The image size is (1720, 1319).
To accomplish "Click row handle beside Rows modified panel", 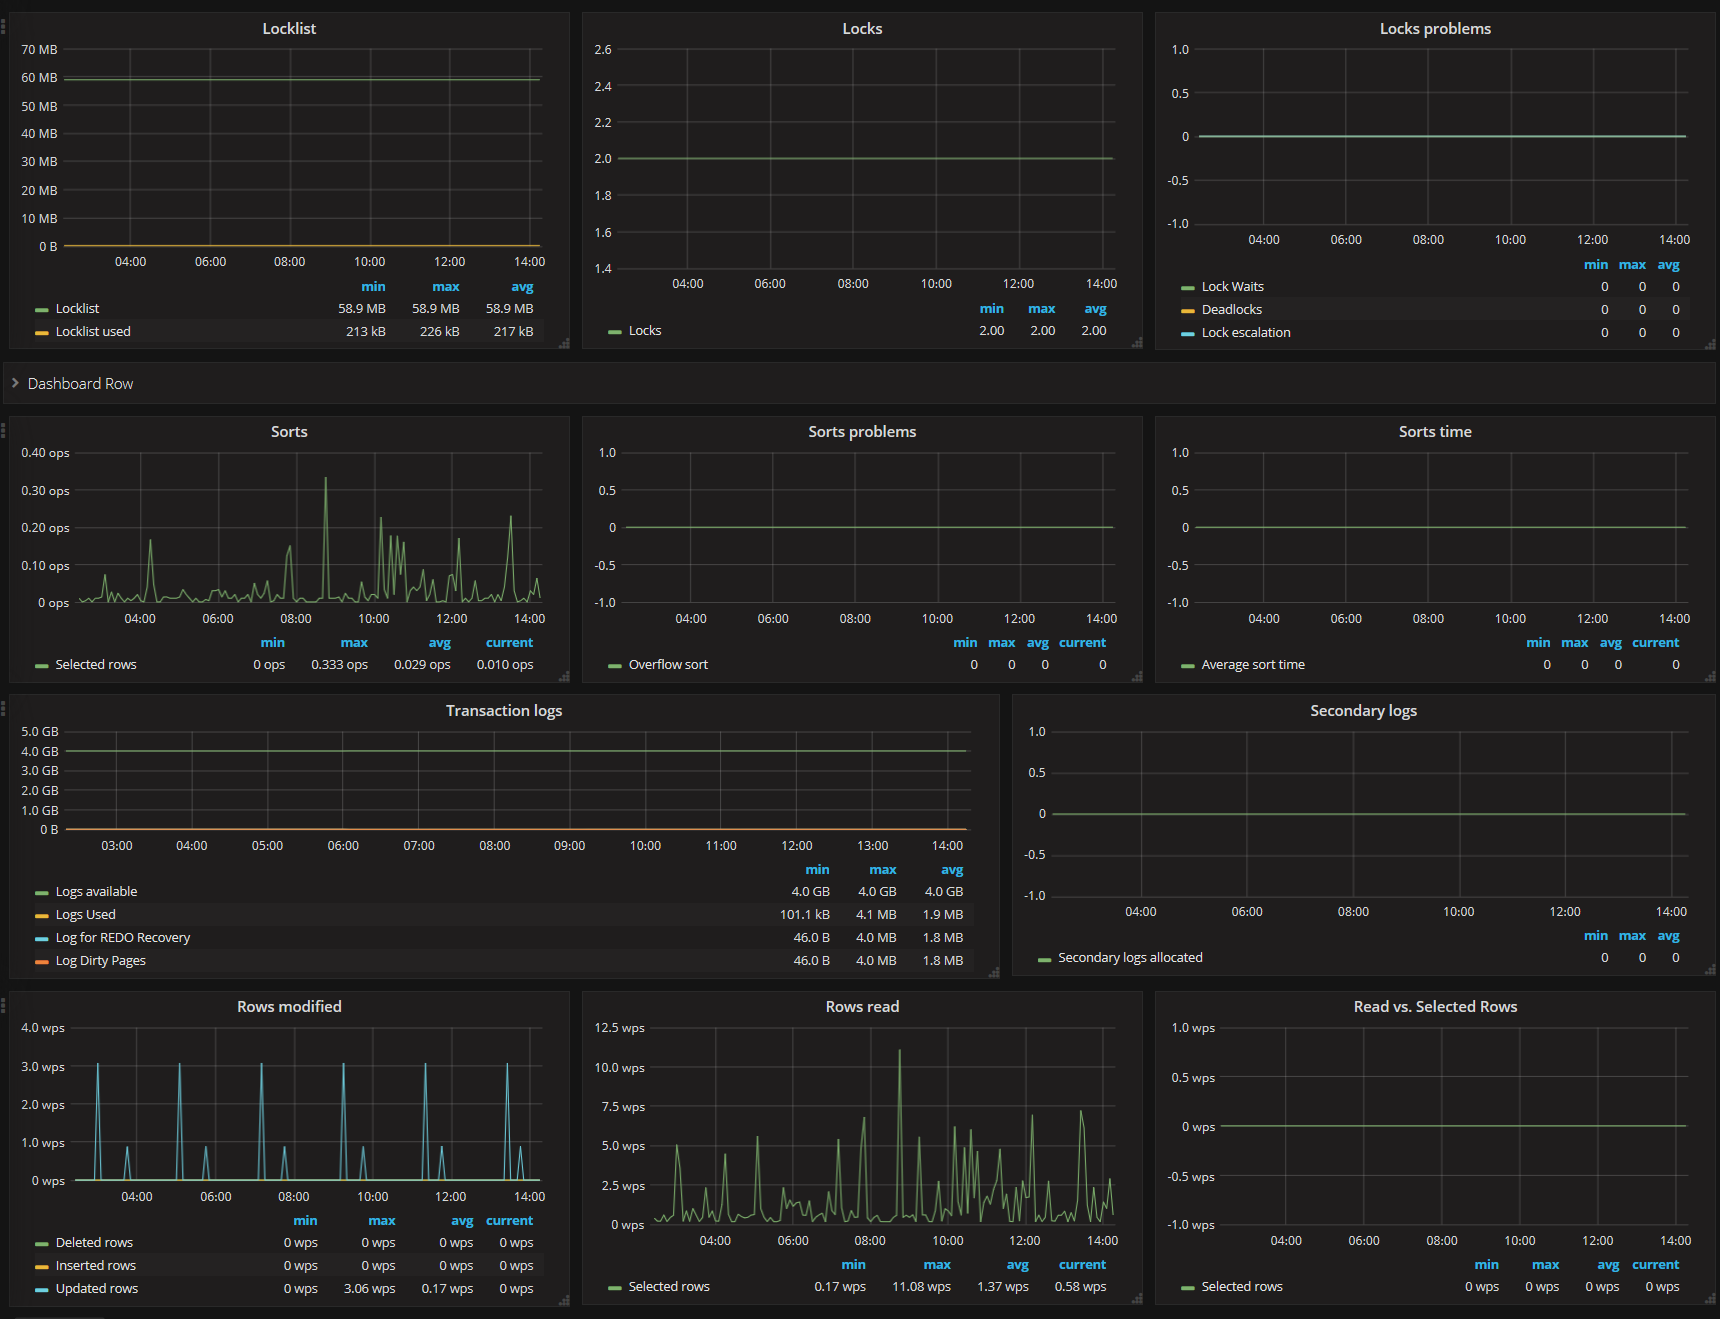I will click(3, 1005).
